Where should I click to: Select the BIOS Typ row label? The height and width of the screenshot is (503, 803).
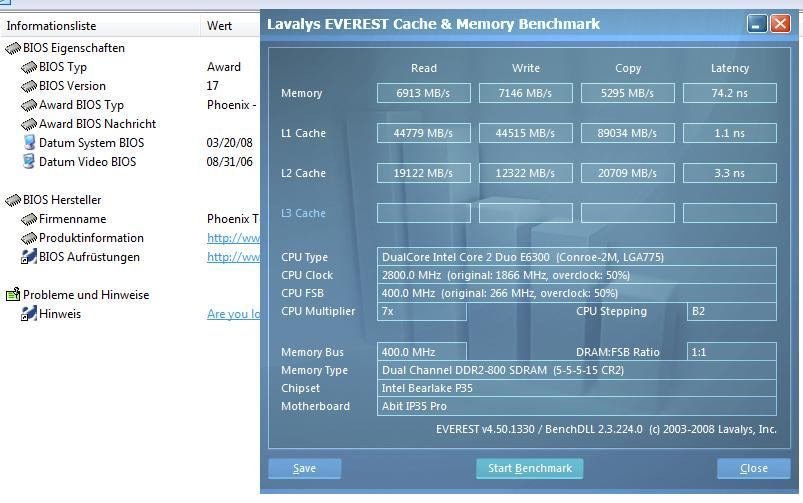click(63, 67)
